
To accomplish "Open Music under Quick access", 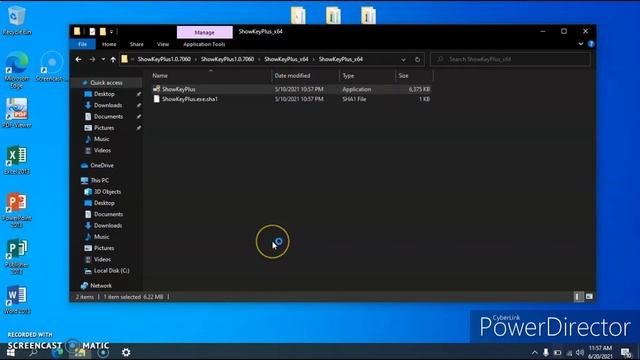I will pos(101,139).
